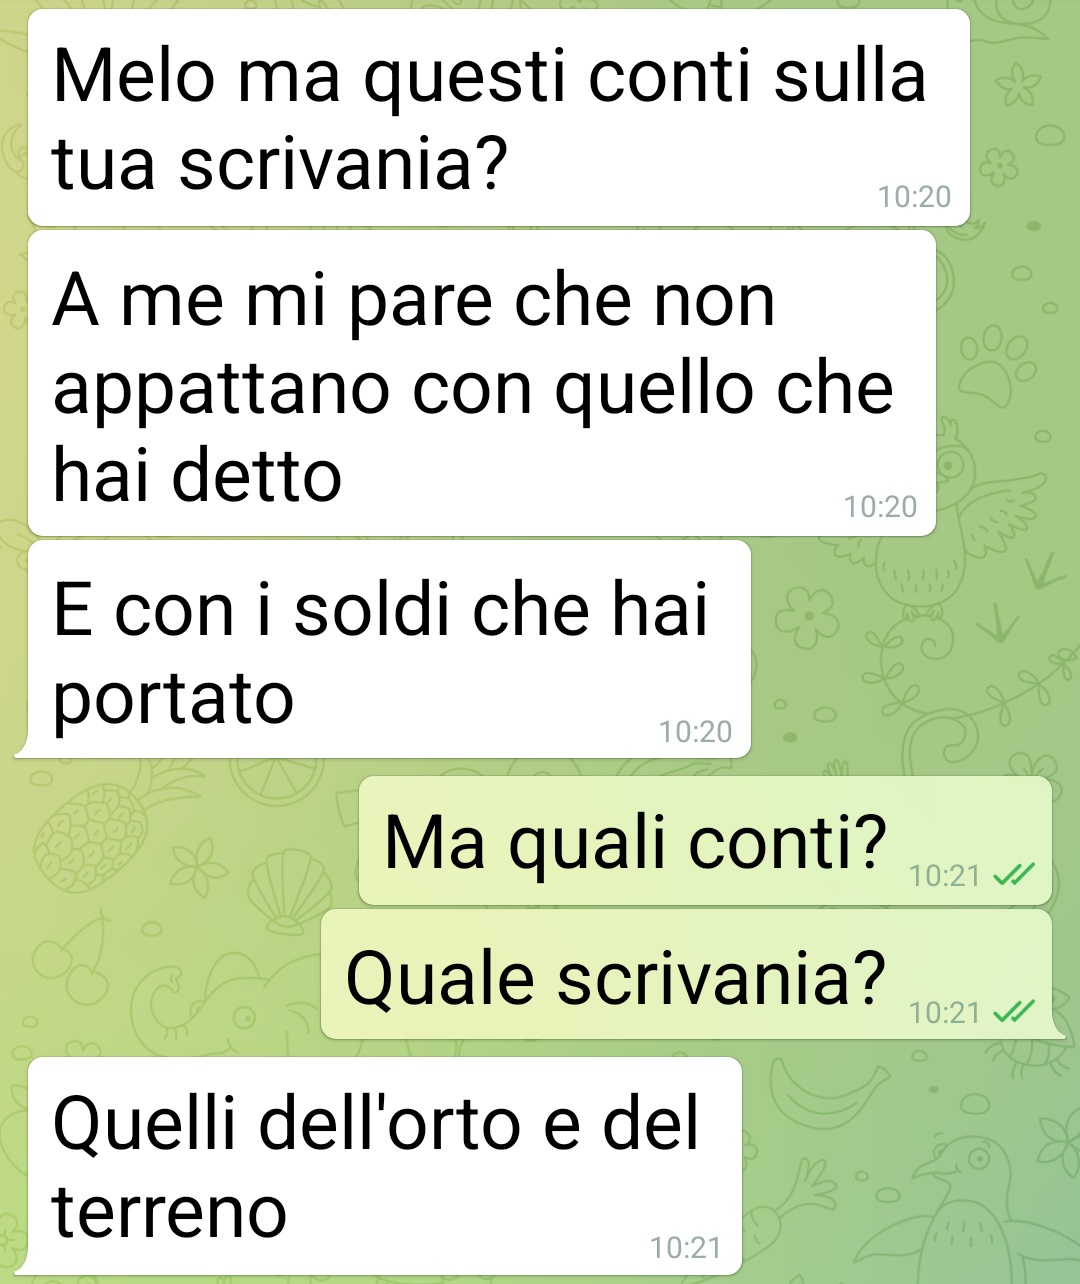Click the 10:21 timestamp beside 'Ma quali conti?'

pyautogui.click(x=945, y=876)
